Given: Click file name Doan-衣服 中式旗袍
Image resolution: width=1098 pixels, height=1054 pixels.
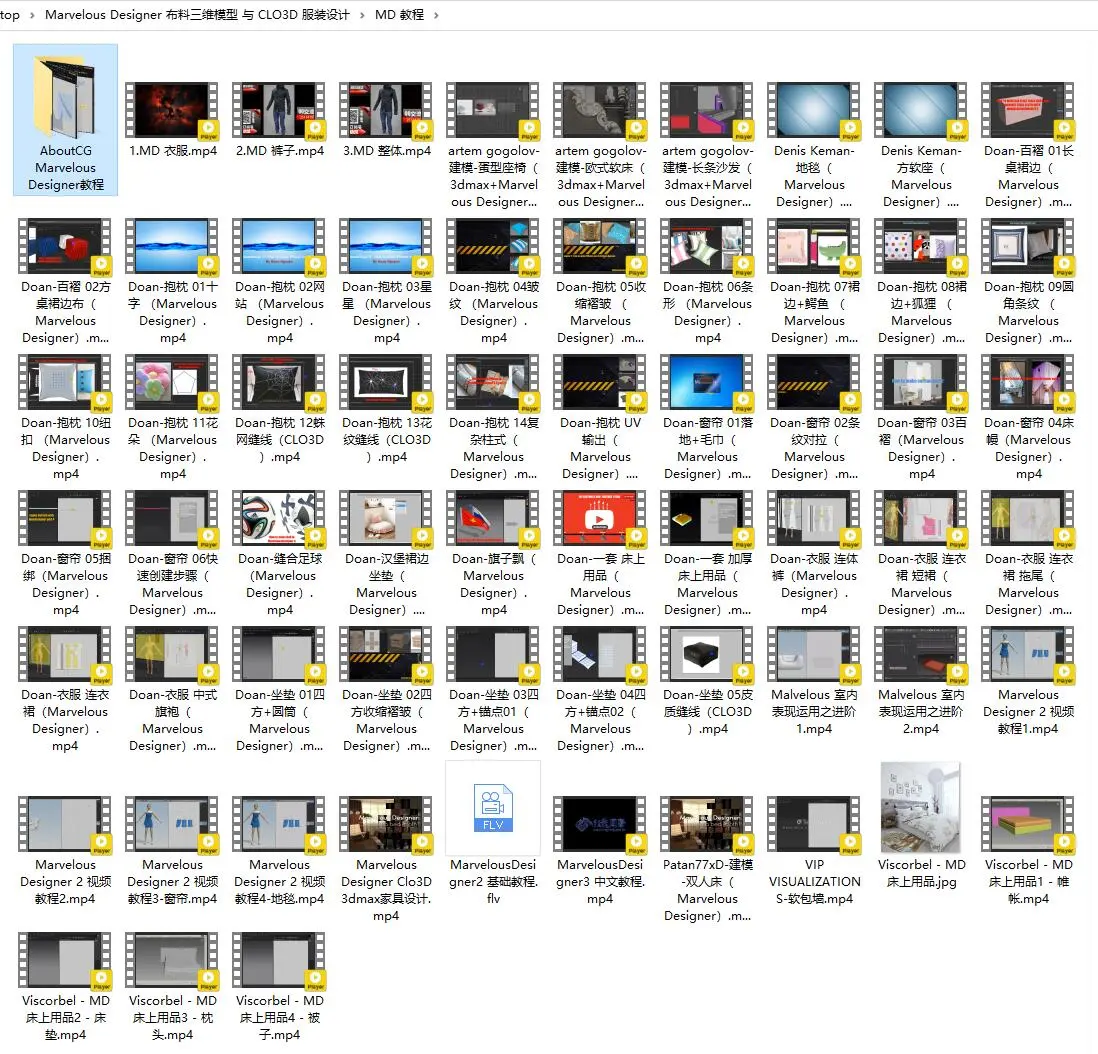Looking at the screenshot, I should point(172,720).
